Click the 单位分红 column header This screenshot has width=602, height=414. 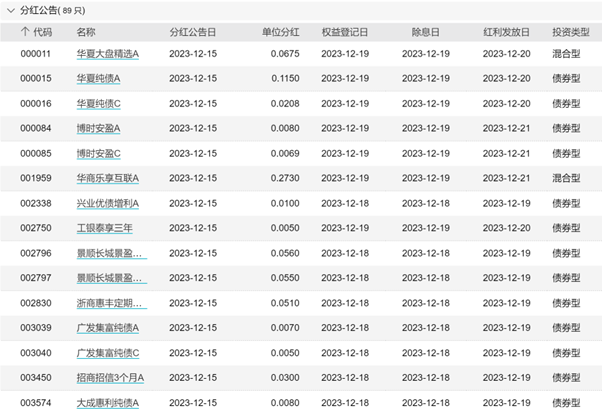(x=281, y=32)
